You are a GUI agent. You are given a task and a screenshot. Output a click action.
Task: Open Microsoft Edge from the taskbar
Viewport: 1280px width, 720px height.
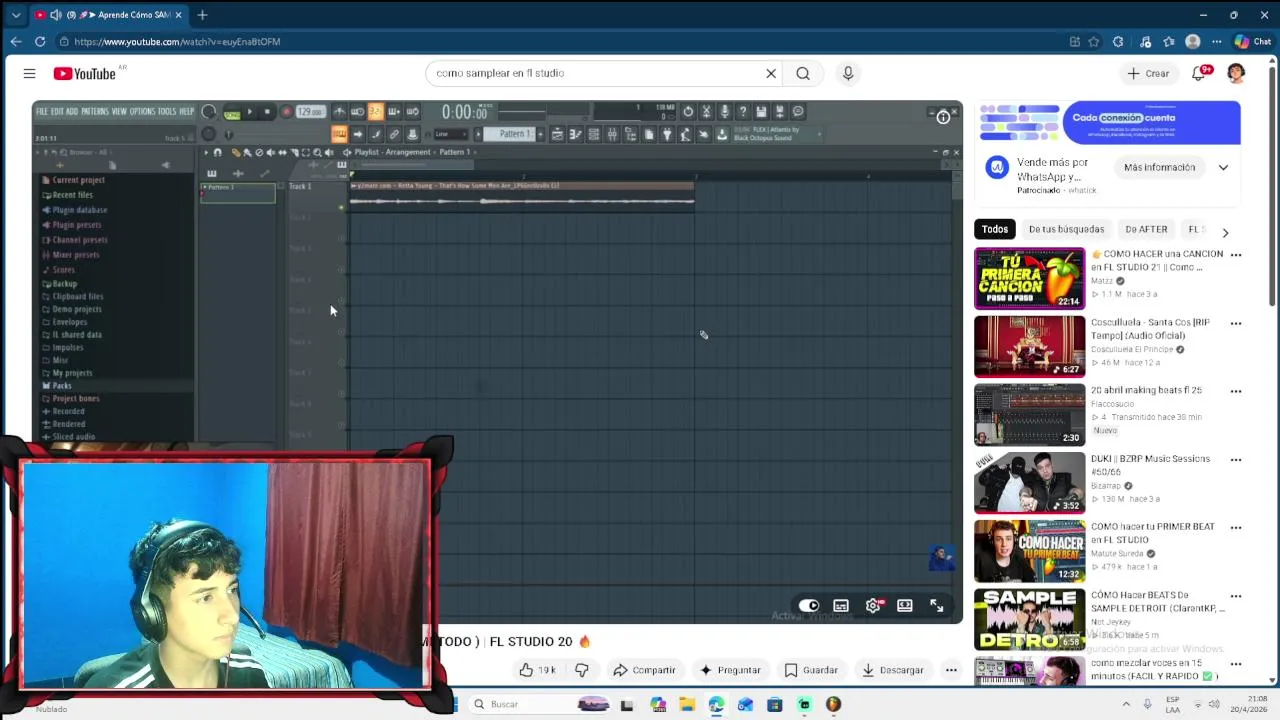(716, 704)
